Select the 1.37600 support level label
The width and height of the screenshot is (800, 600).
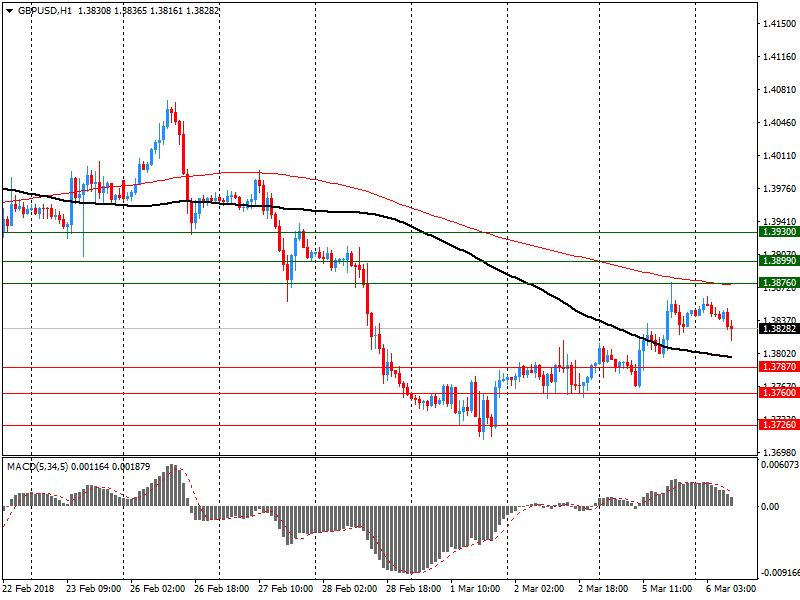pyautogui.click(x=779, y=393)
